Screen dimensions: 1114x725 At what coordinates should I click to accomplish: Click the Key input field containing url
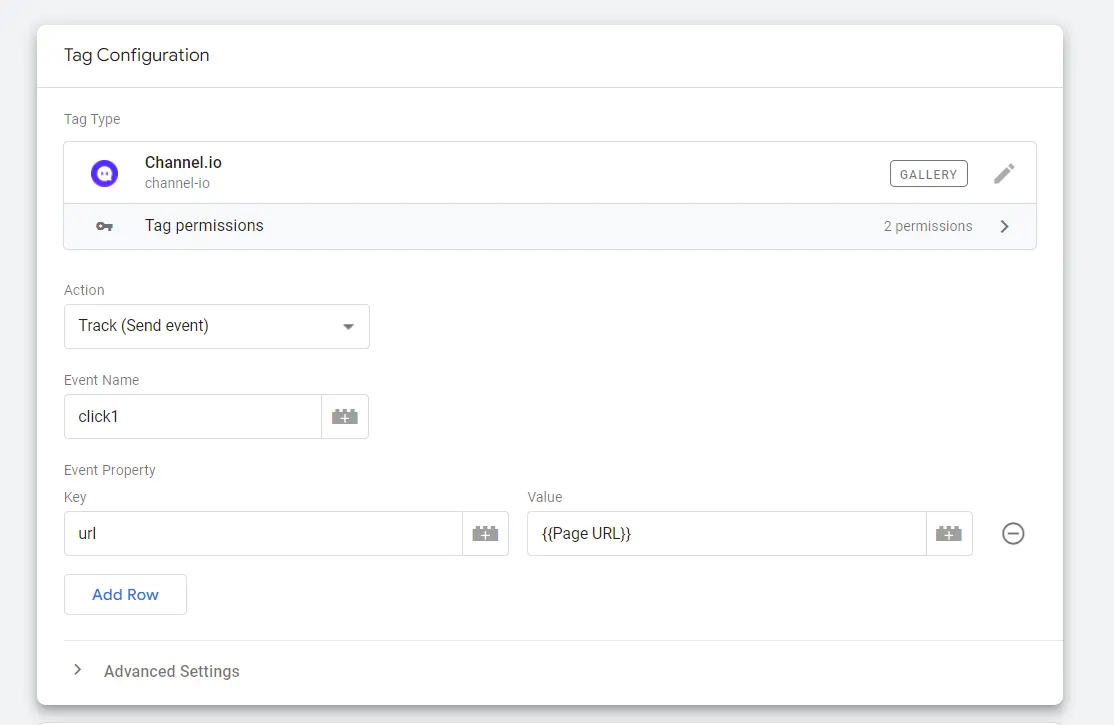(262, 534)
